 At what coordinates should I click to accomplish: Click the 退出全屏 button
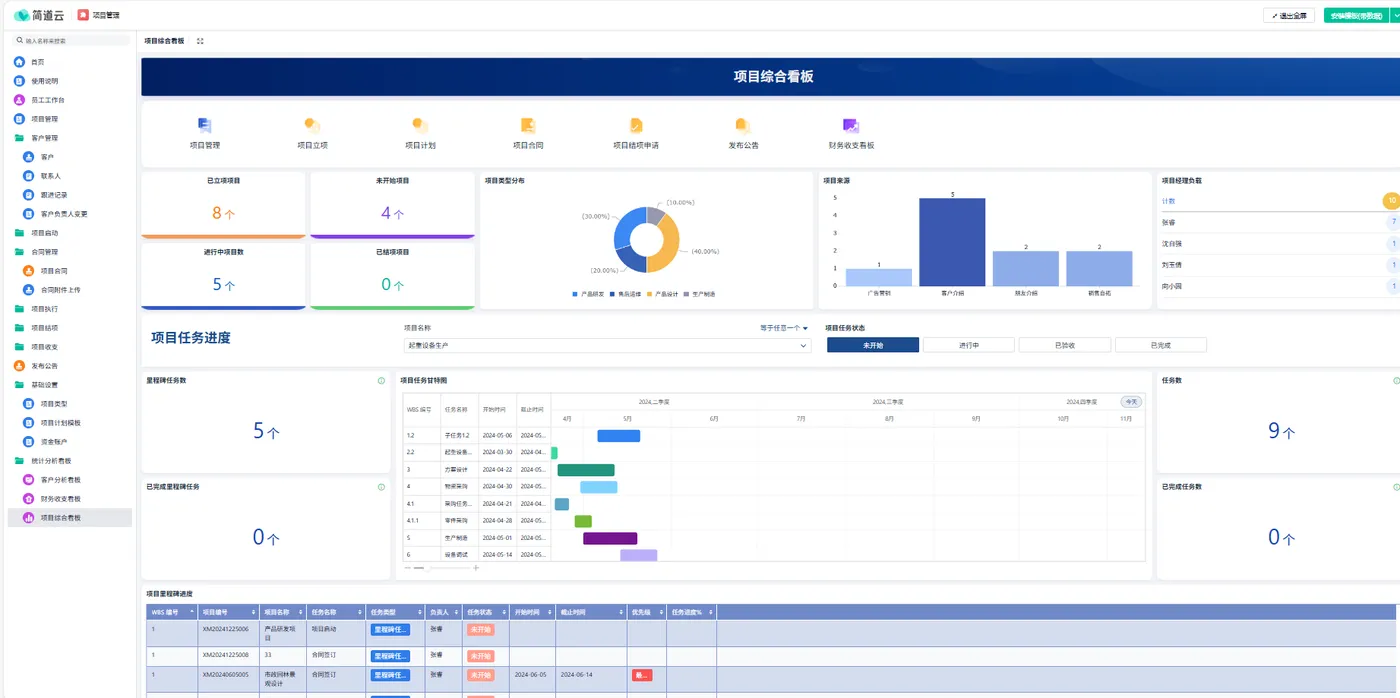(x=1289, y=16)
